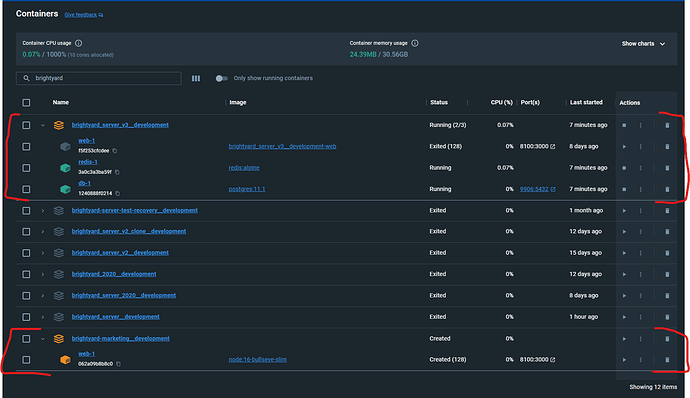Start the brightyard_2020__development stack
690x398 pixels.
624,274
